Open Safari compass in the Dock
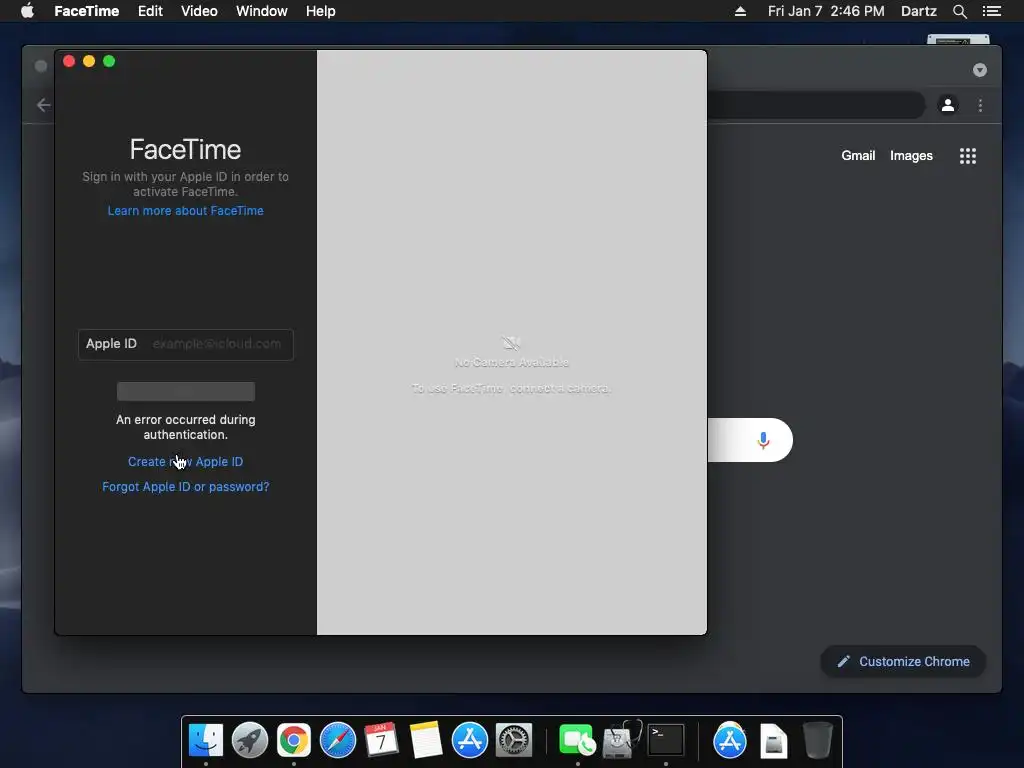 click(338, 741)
